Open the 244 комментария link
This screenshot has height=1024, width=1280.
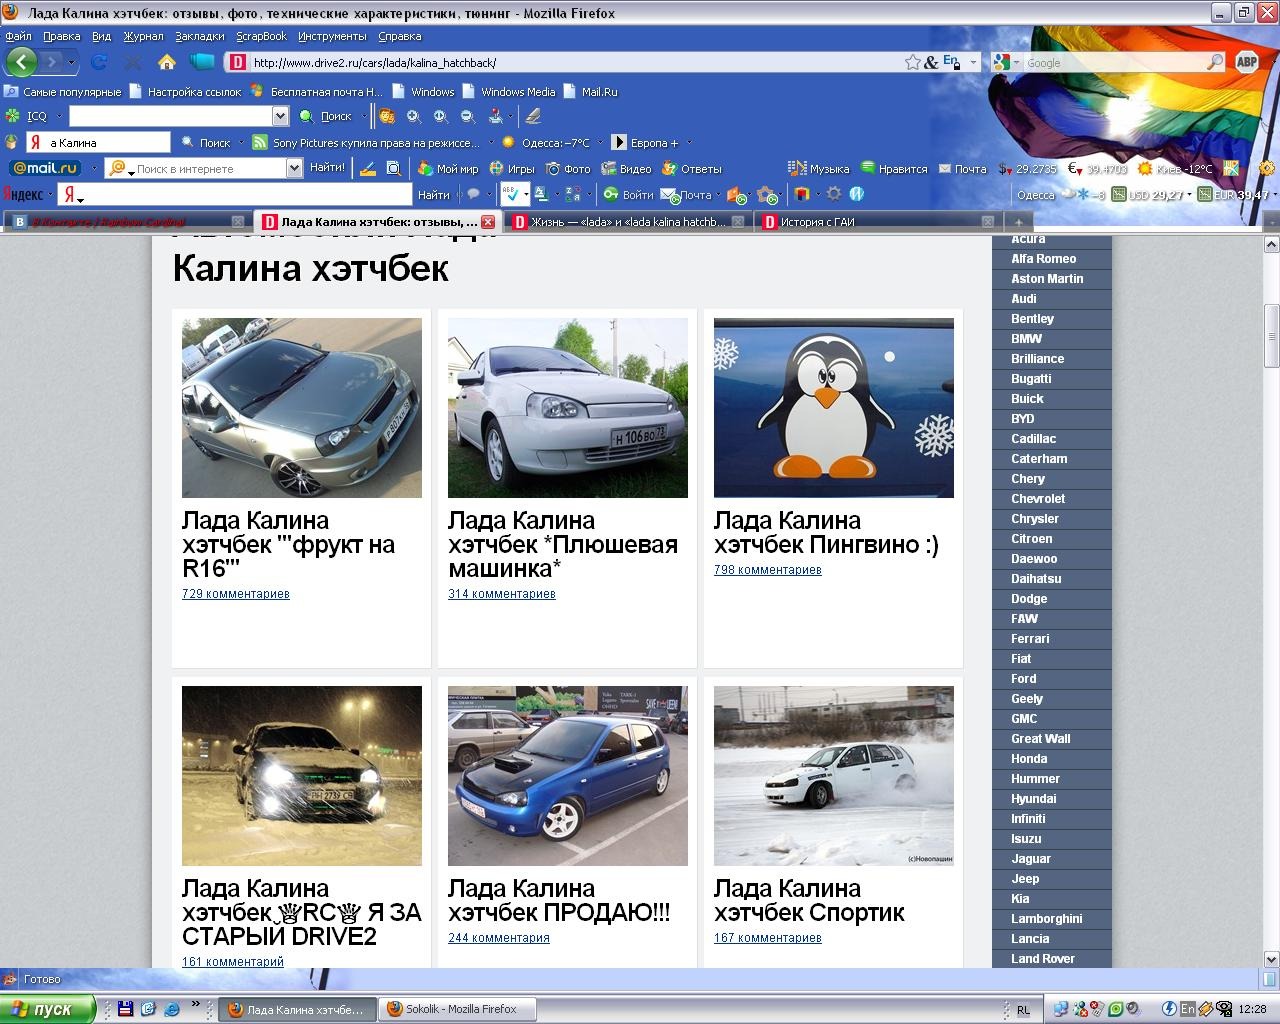[x=499, y=938]
